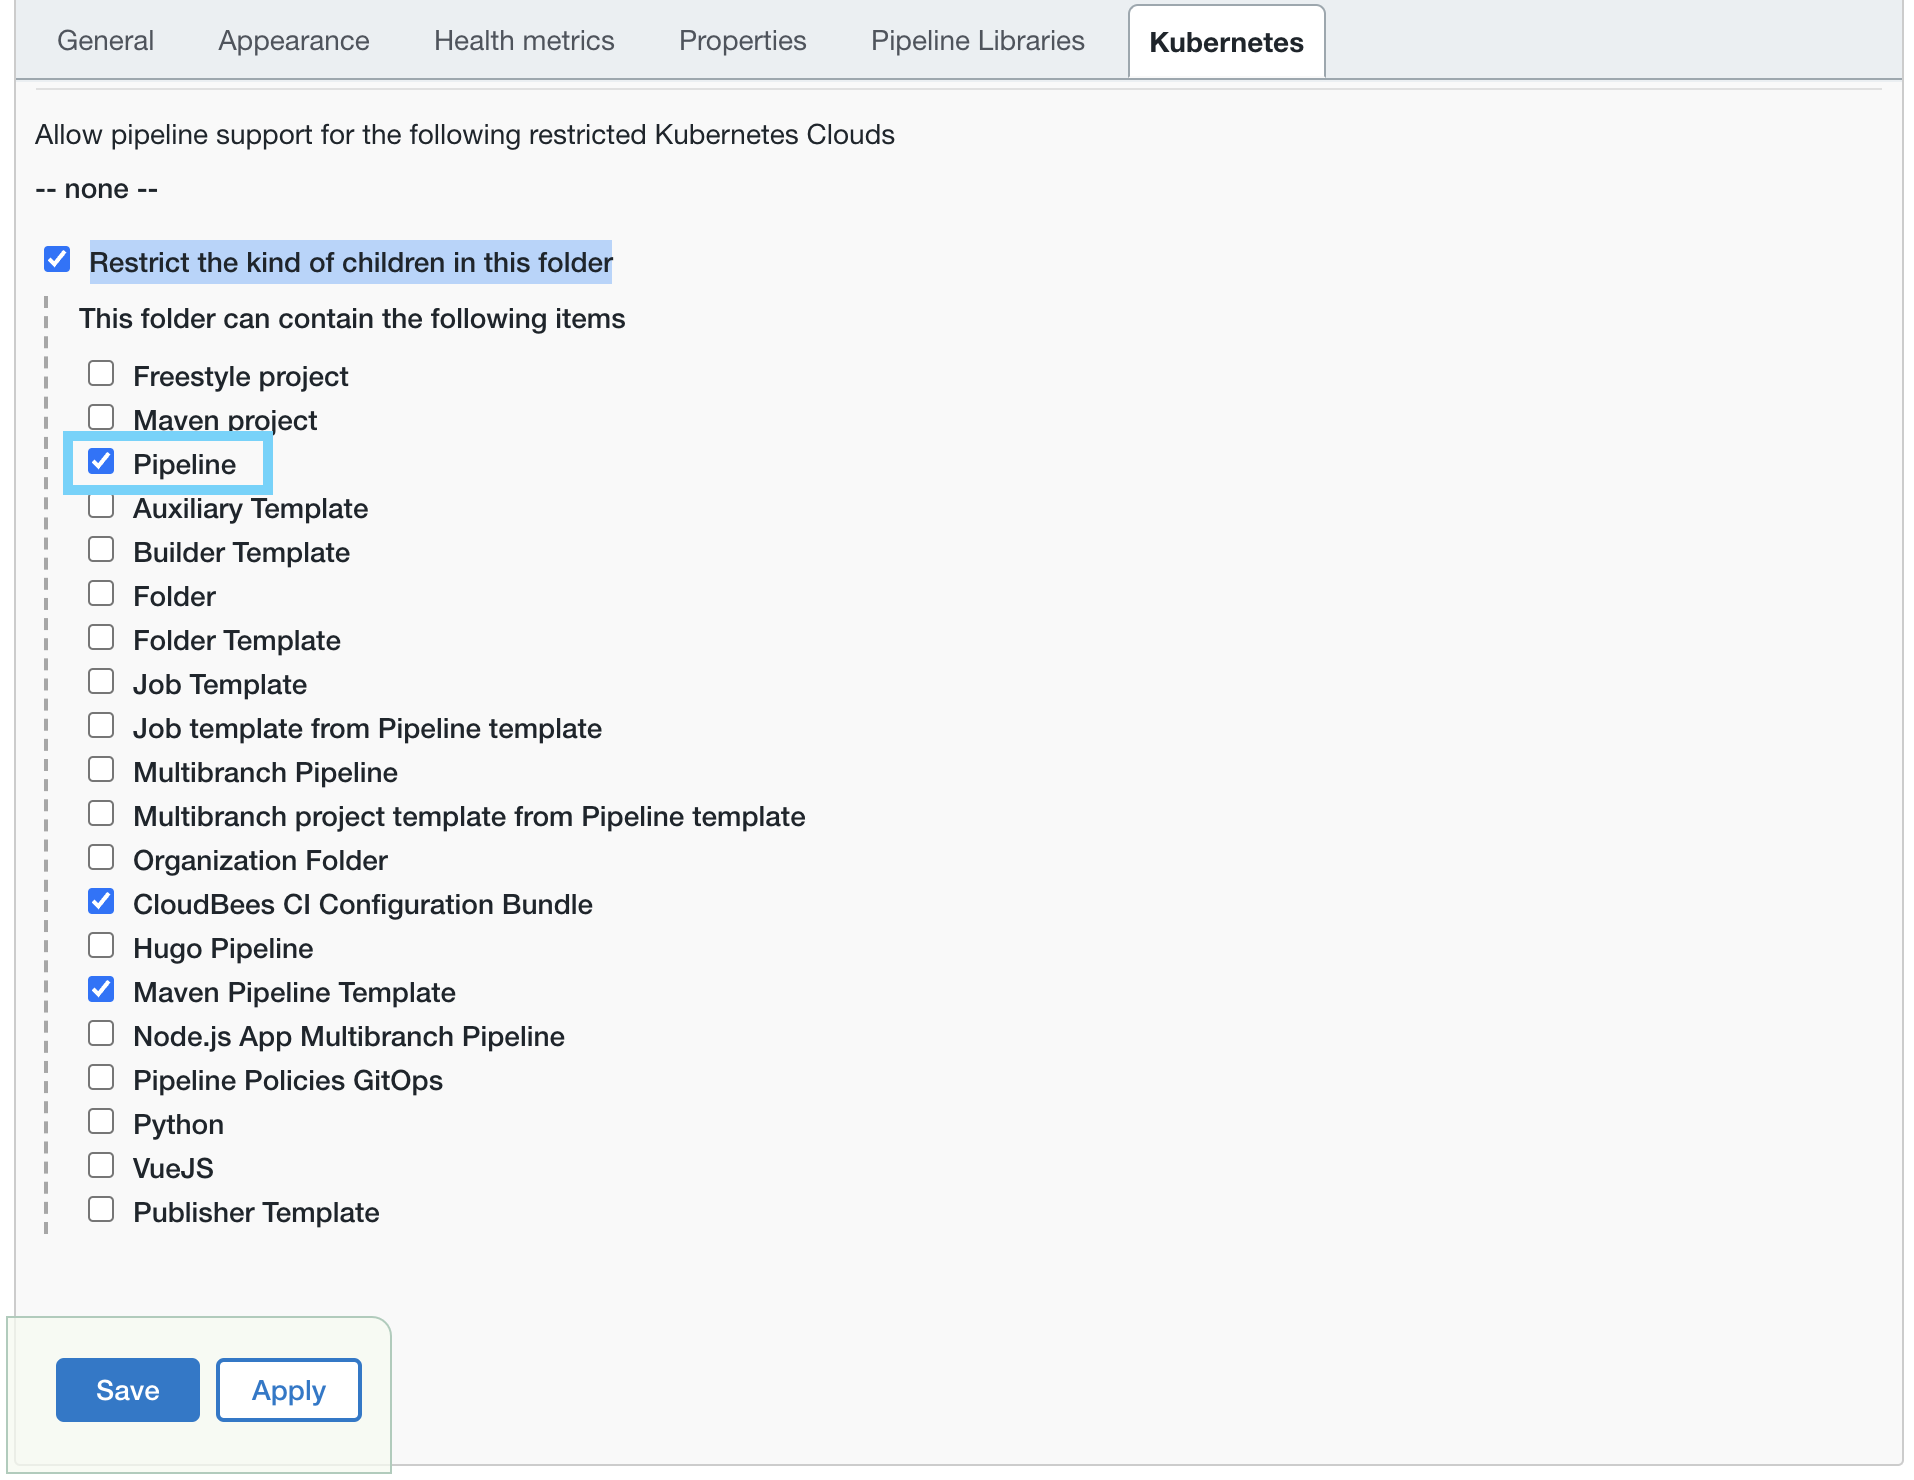The width and height of the screenshot is (1914, 1480).
Task: Enable the Freestyle project checkbox
Action: coord(101,374)
